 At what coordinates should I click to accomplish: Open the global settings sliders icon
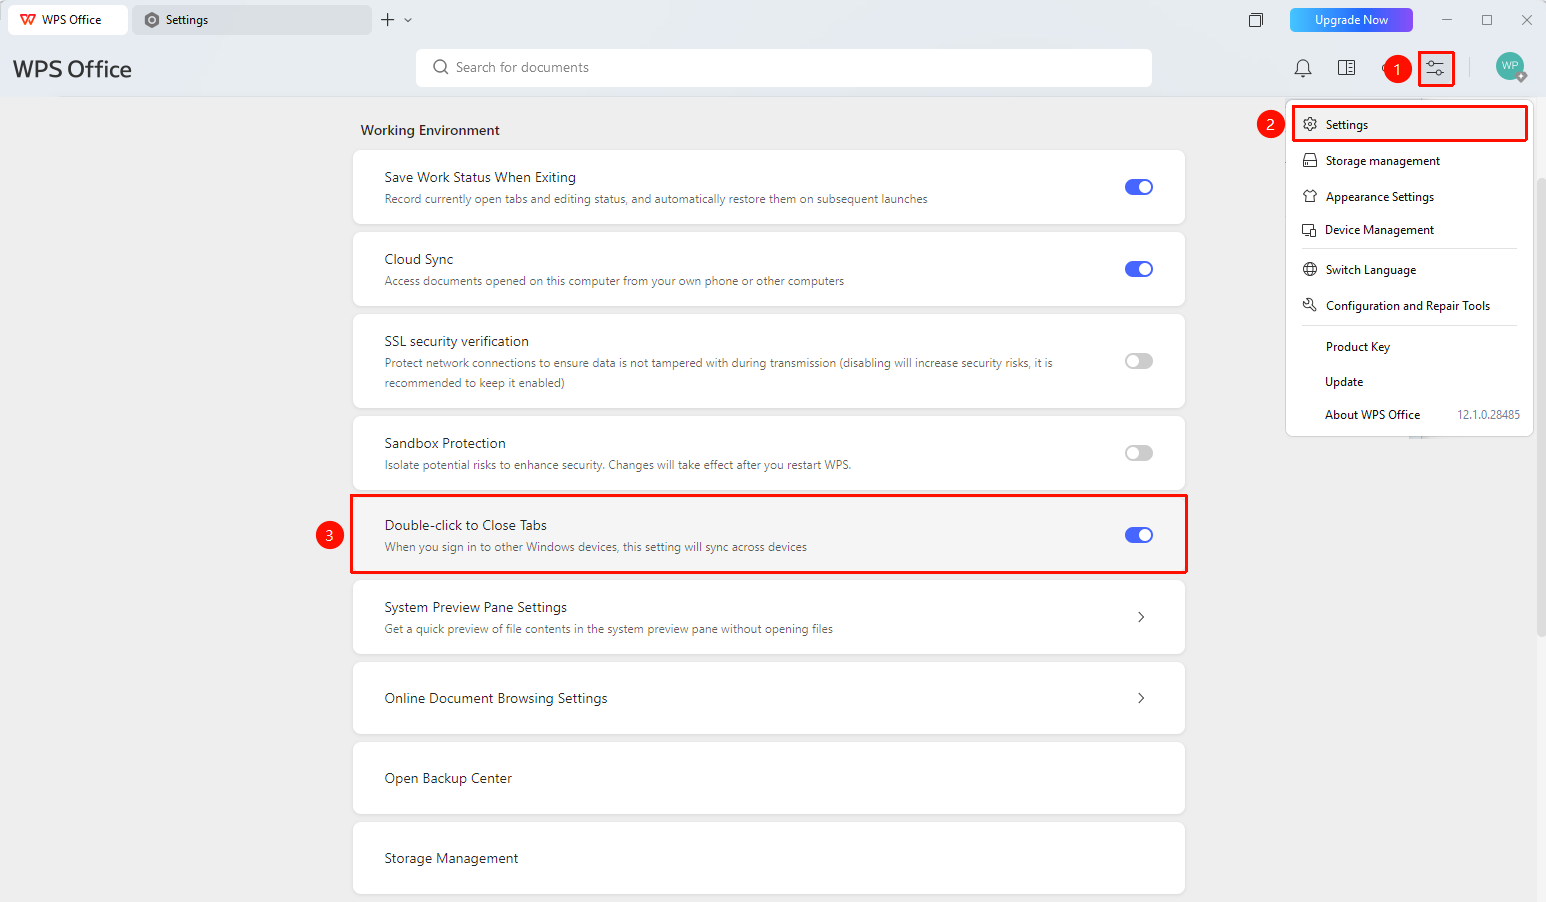[x=1436, y=68]
